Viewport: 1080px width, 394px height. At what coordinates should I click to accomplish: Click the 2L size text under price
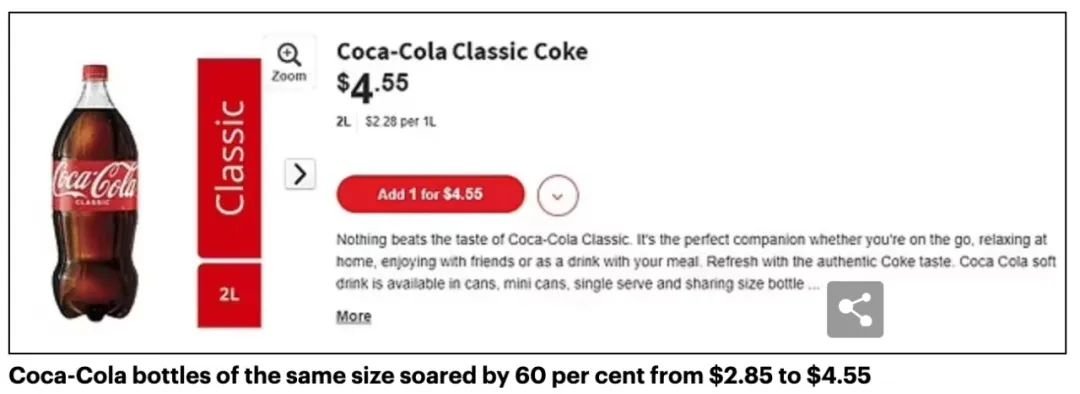[x=343, y=122]
